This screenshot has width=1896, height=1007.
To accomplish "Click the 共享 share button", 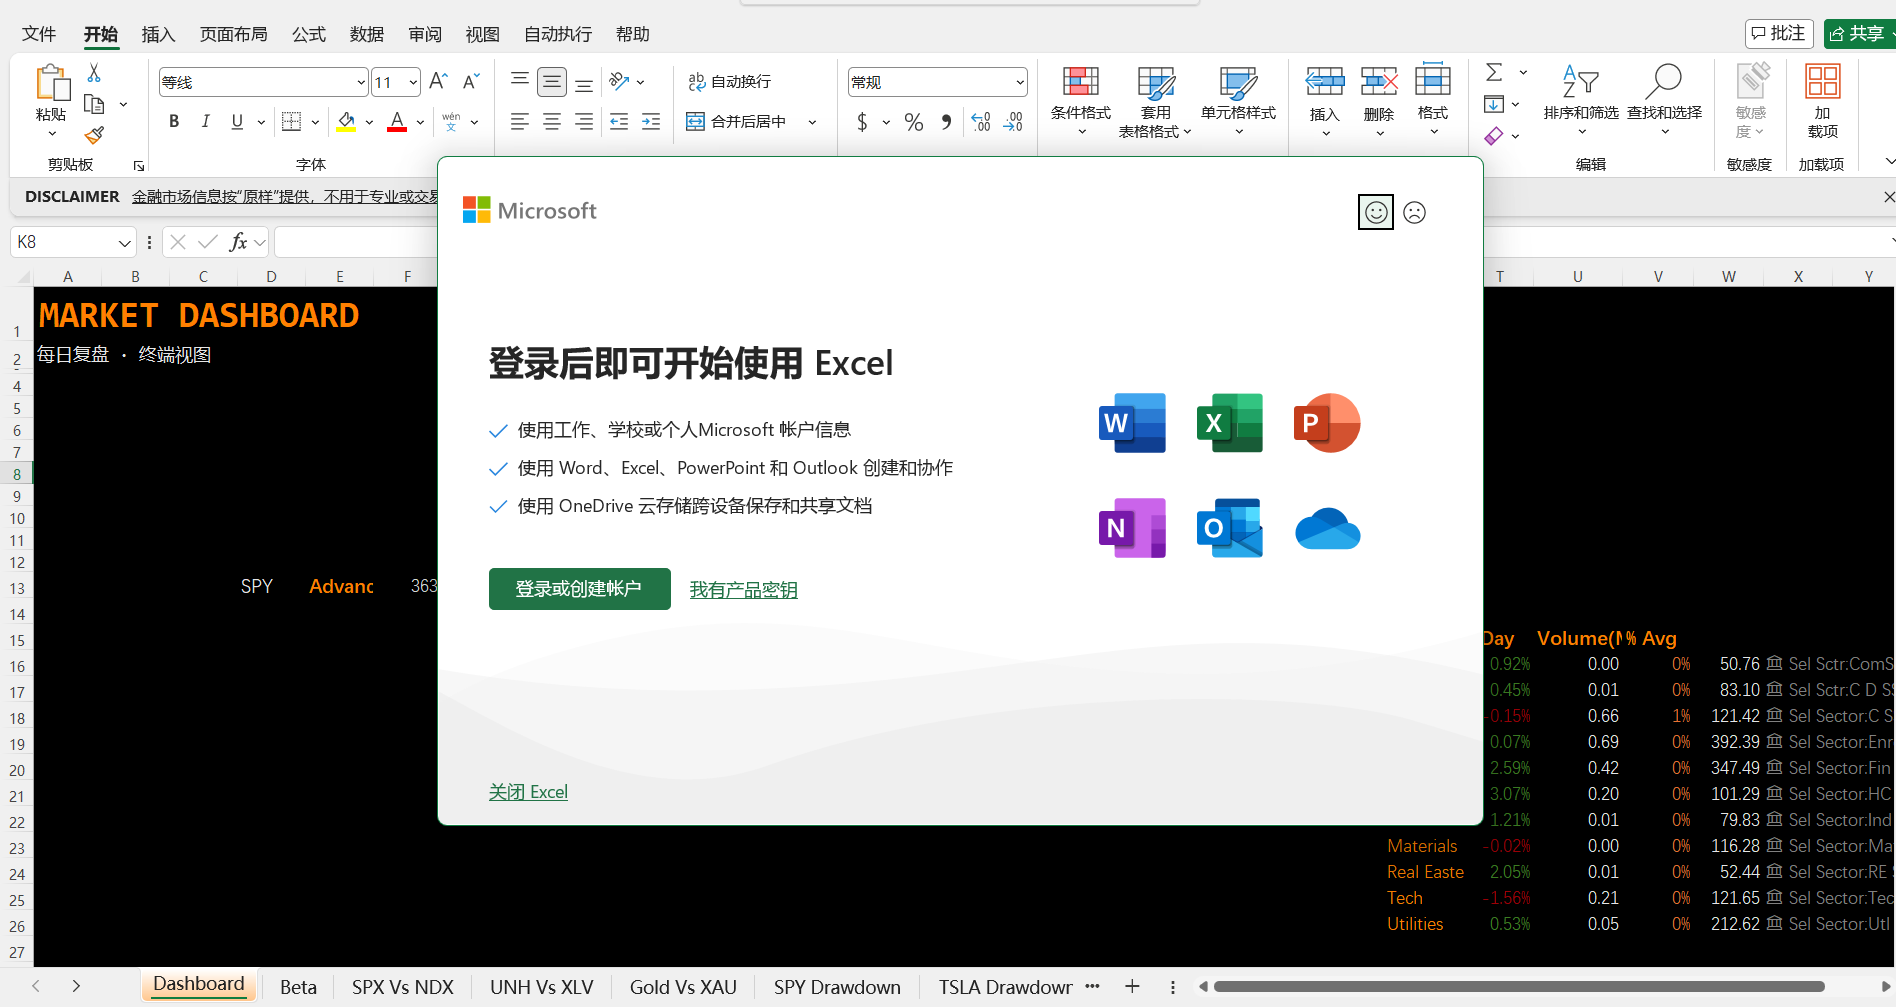I will point(1858,34).
